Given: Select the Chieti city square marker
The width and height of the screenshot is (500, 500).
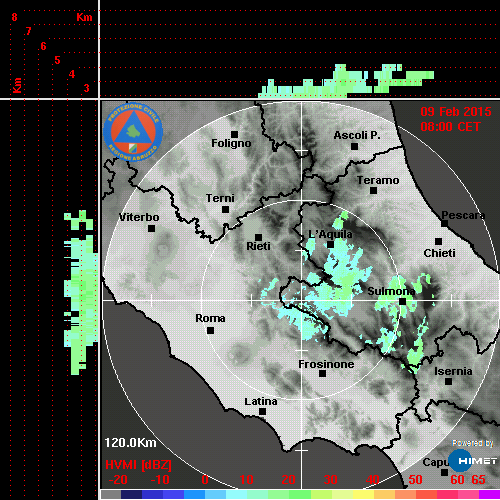Looking at the screenshot, I should (439, 241).
